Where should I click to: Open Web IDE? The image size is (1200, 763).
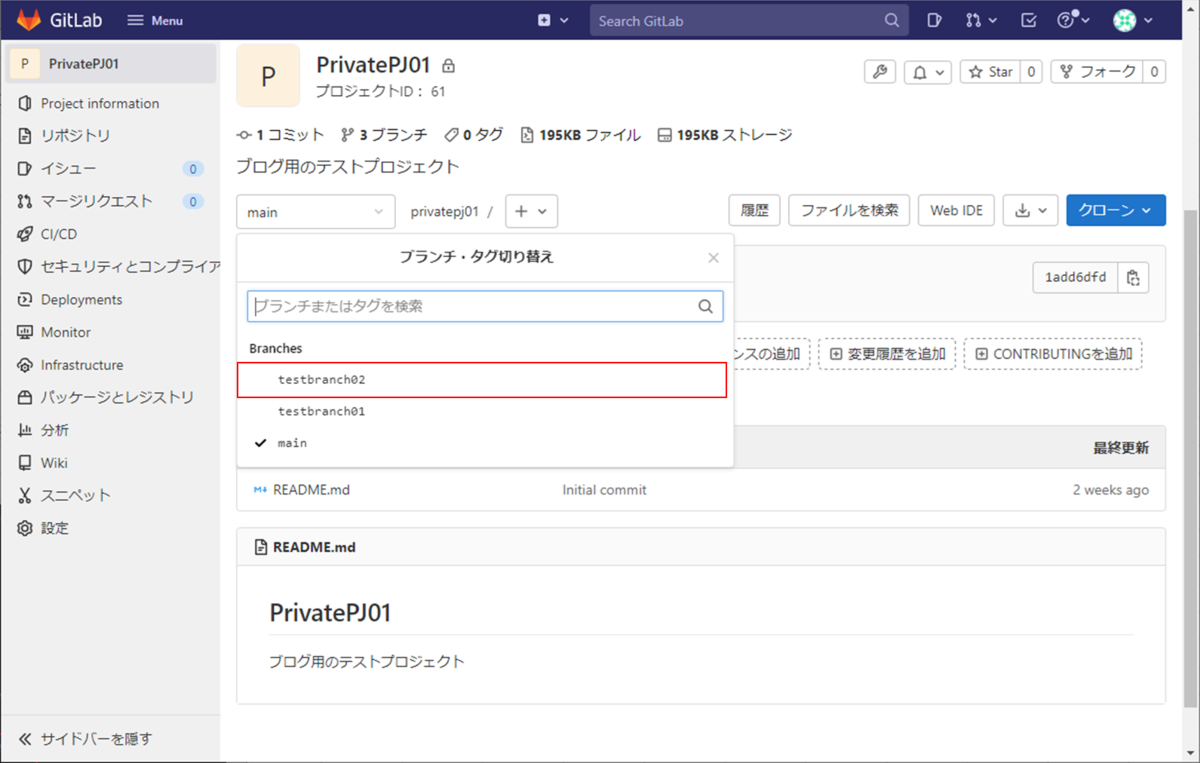[957, 211]
